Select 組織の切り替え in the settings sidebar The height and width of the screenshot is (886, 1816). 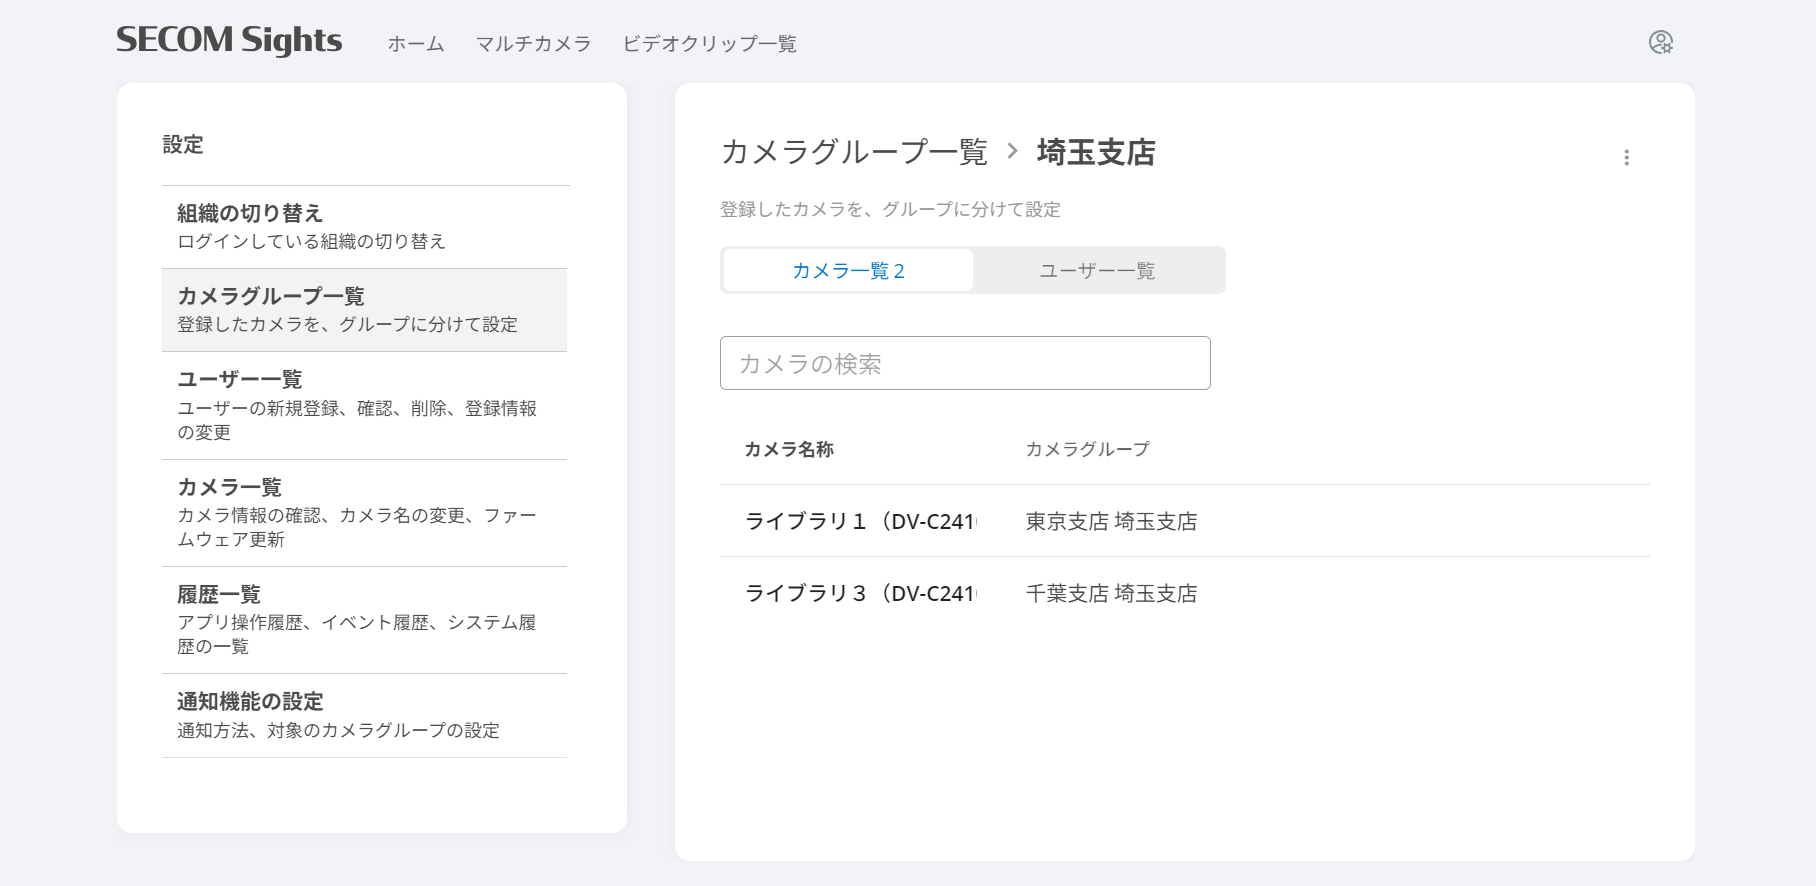(x=364, y=227)
